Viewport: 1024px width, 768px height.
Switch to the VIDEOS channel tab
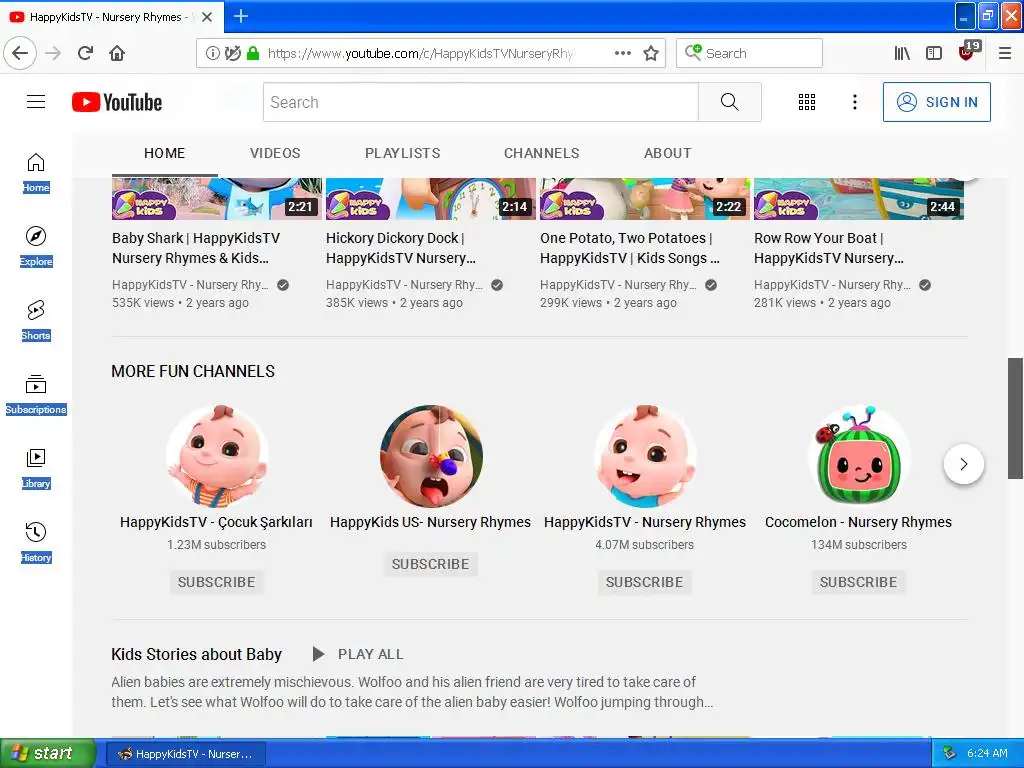click(275, 153)
